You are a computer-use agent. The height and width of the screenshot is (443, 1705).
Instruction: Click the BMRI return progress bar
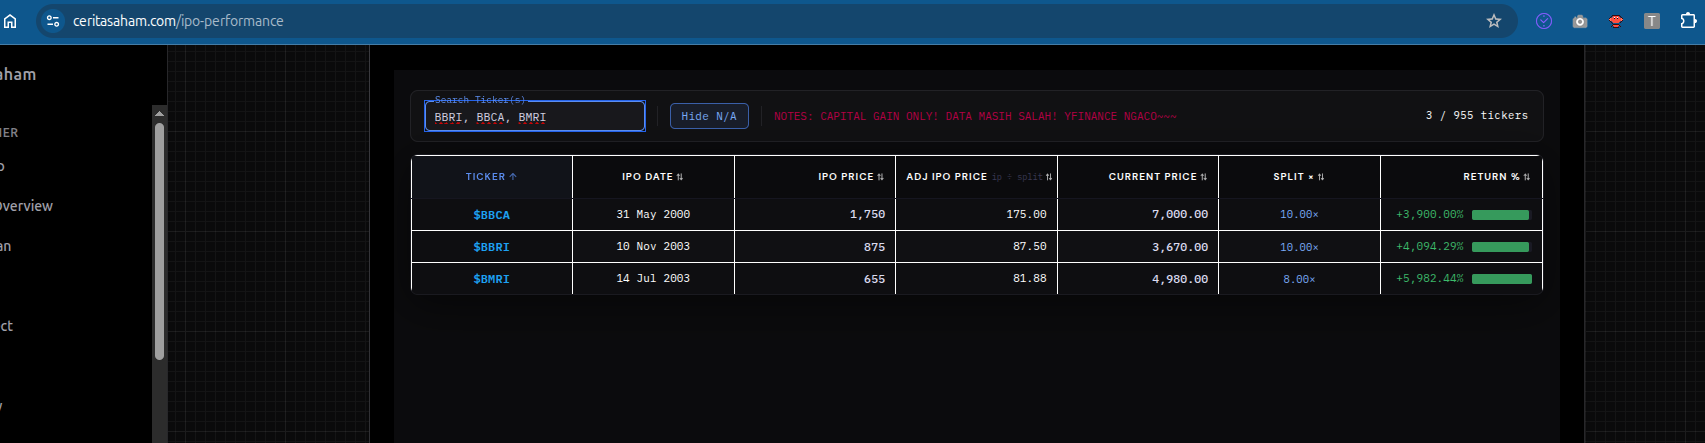(x=1502, y=279)
